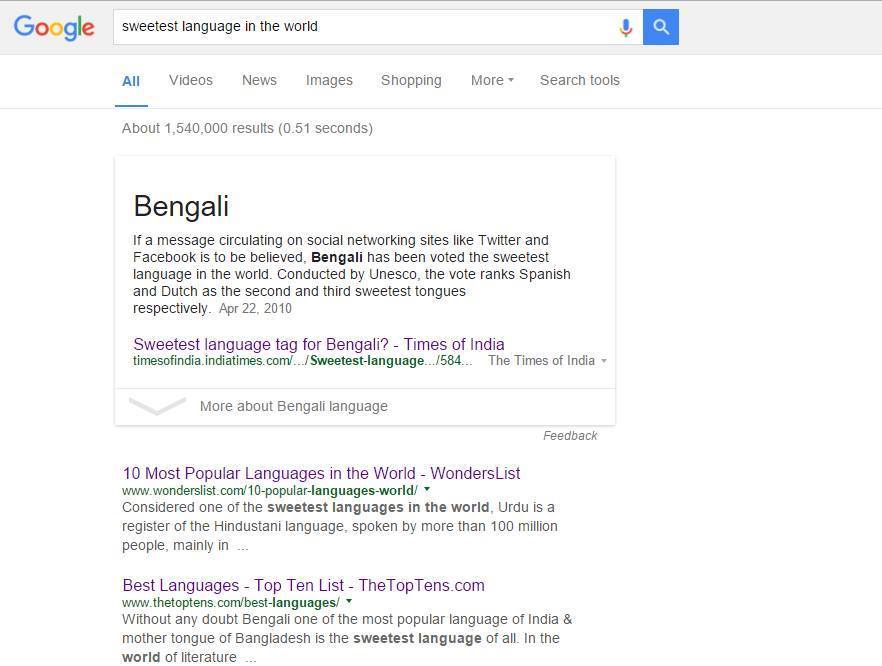
Task: Open Times of India Sweetest language link
Action: coord(319,344)
